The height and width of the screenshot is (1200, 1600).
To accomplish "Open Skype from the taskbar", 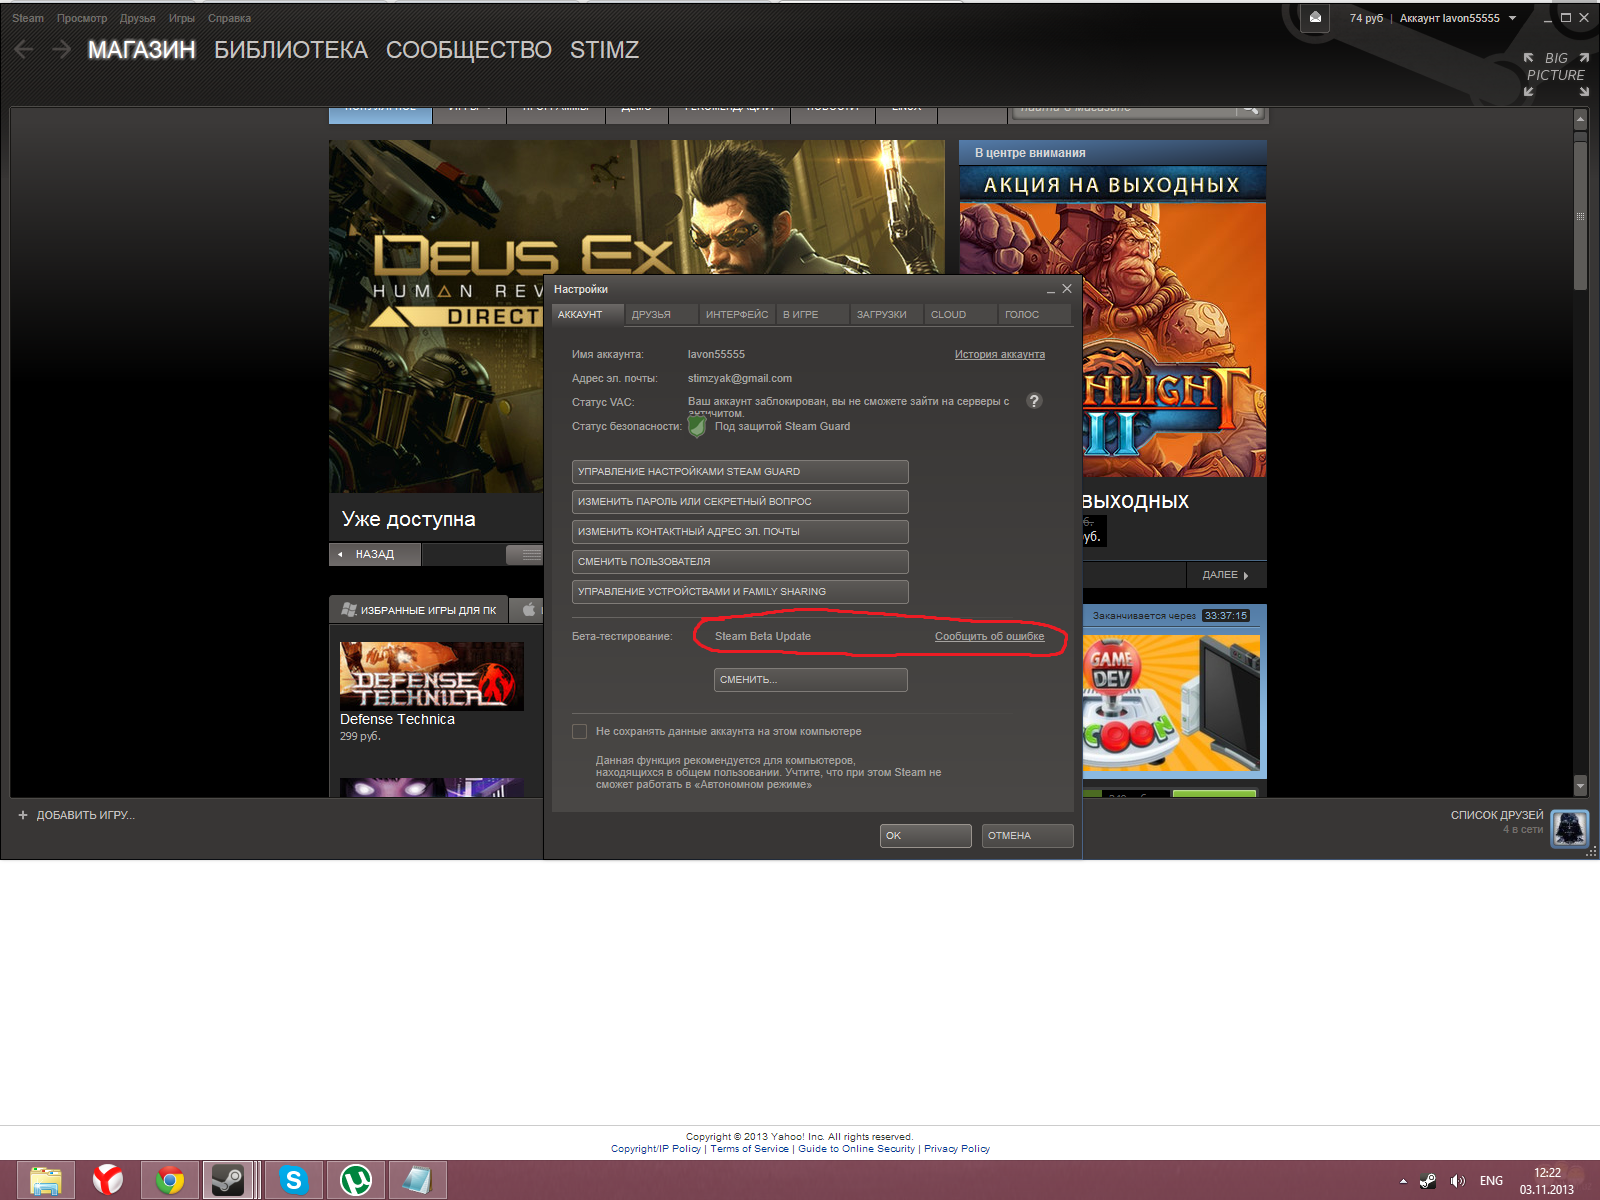I will [293, 1181].
